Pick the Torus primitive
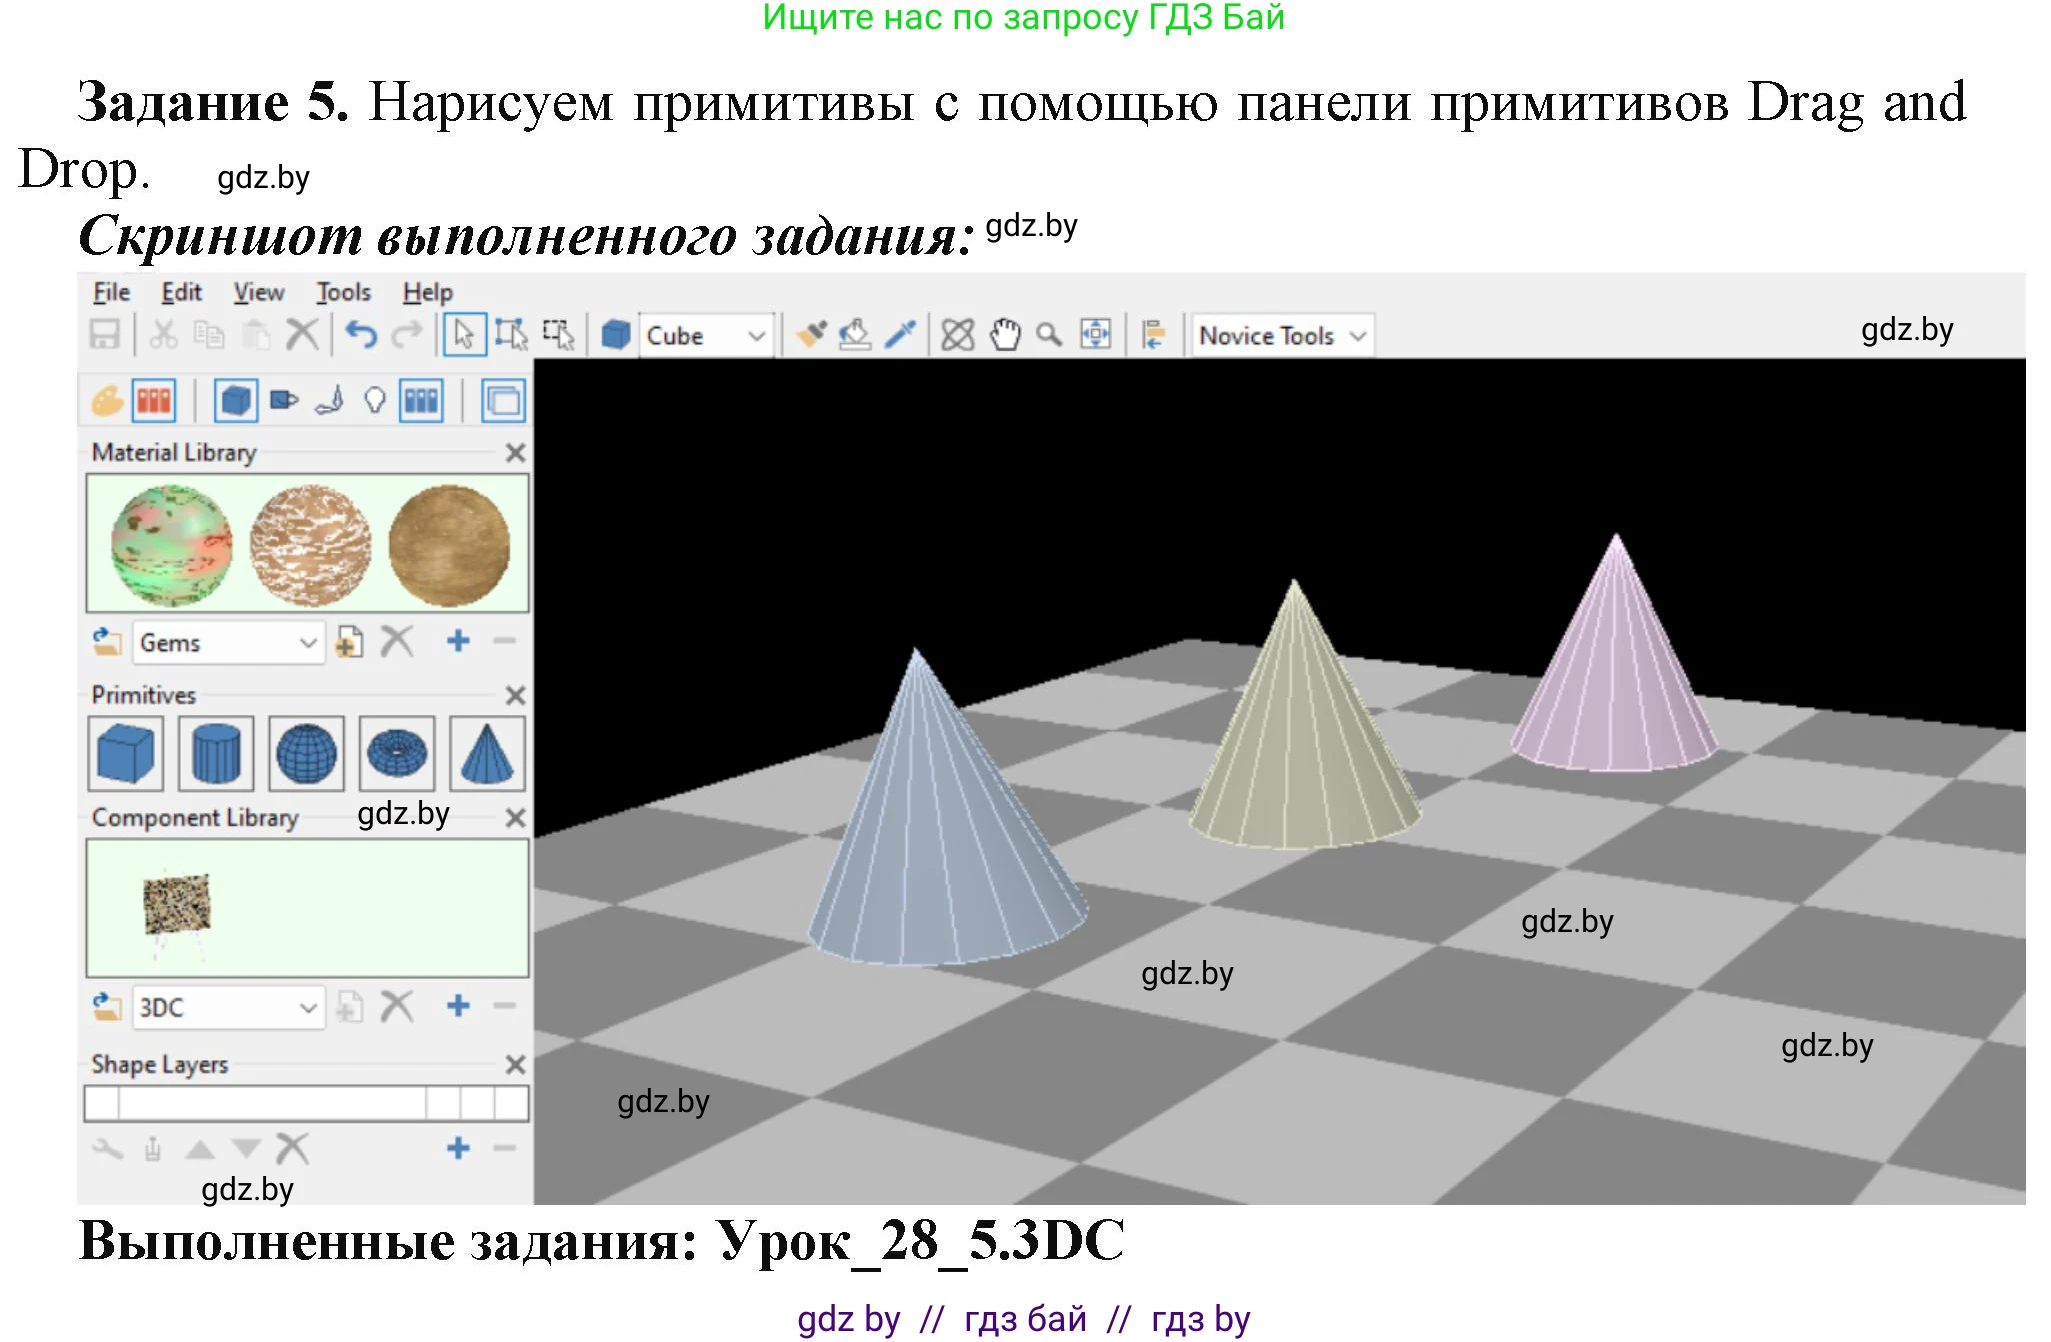Image resolution: width=2051 pixels, height=1342 pixels. tap(397, 754)
